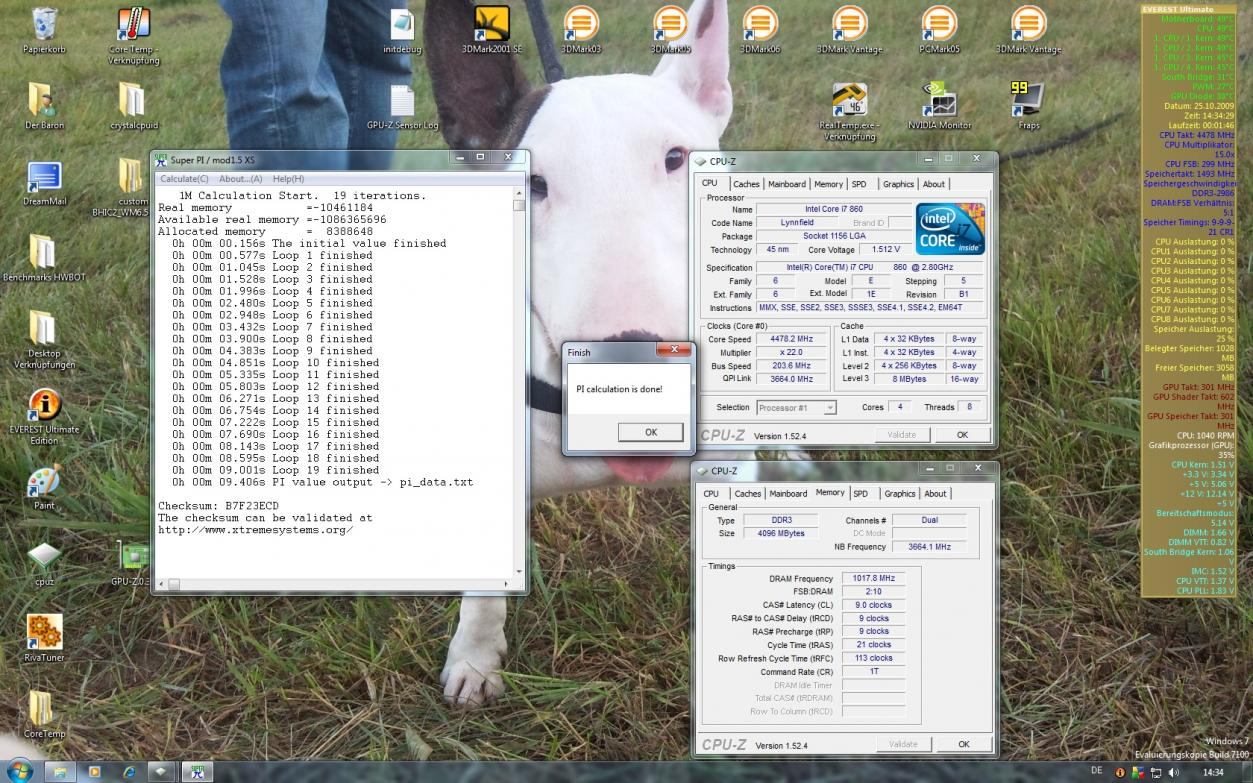This screenshot has width=1253, height=783.
Task: Open Graphics tab in lower CPU-Z
Action: tap(899, 493)
